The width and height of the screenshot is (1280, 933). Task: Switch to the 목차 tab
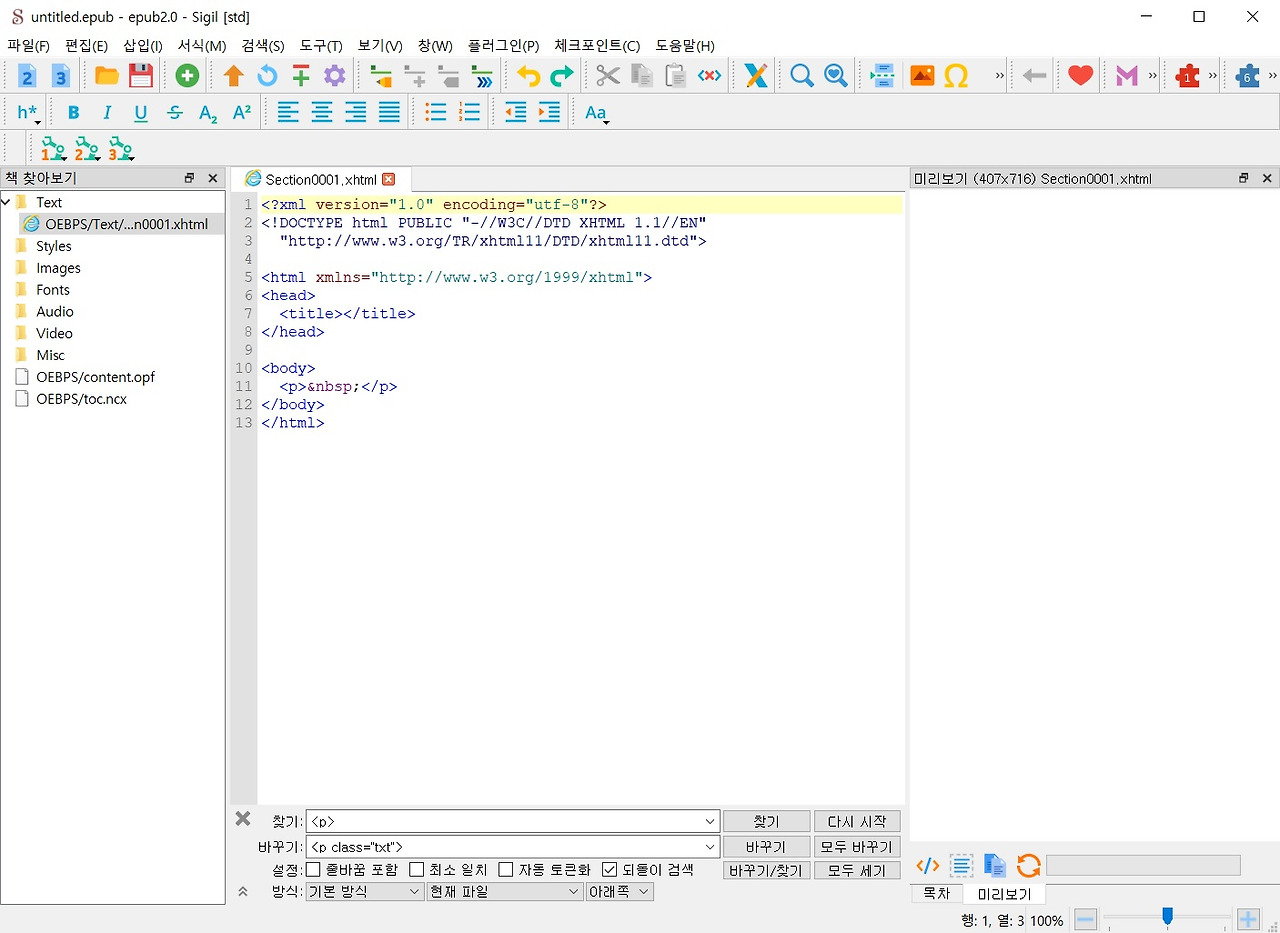click(x=936, y=894)
